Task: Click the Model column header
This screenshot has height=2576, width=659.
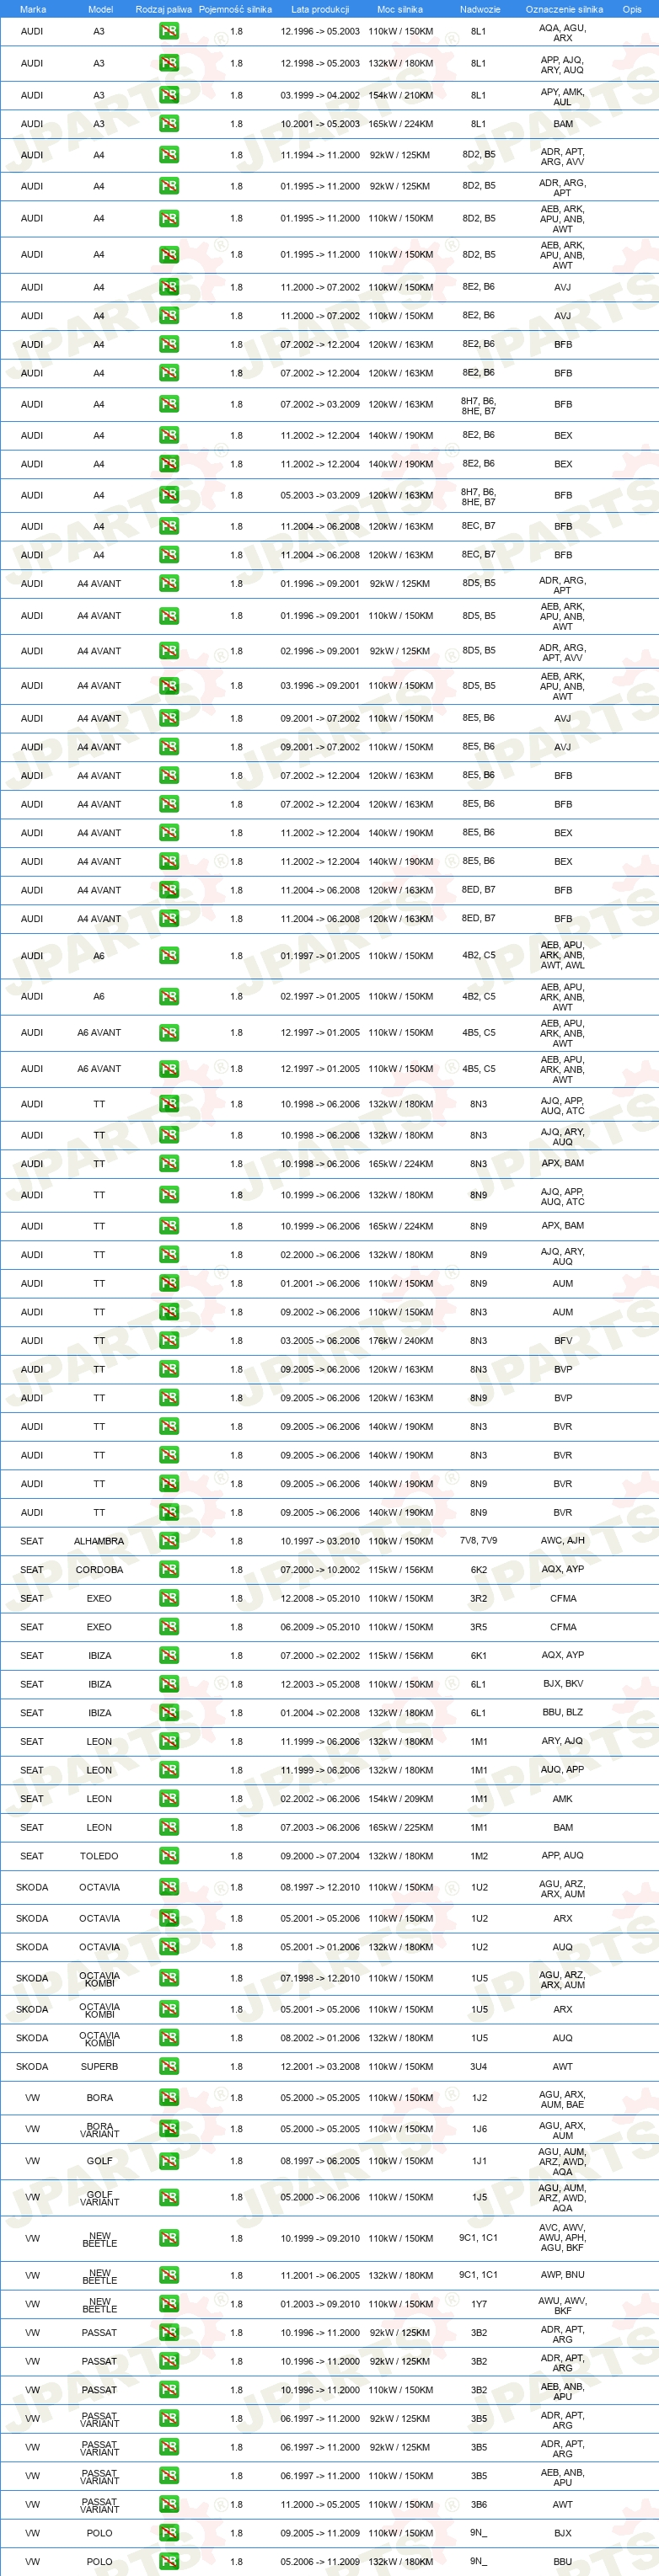Action: (x=100, y=9)
